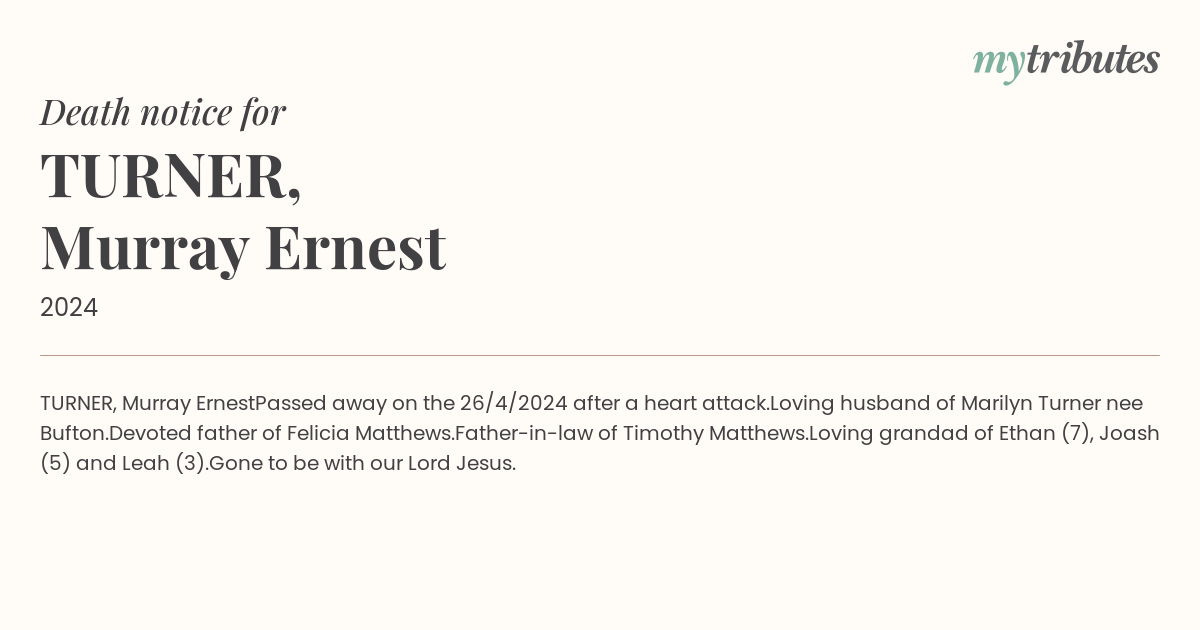Image resolution: width=1200 pixels, height=630 pixels.
Task: Click the green "my" part of logo
Action: (x=999, y=64)
